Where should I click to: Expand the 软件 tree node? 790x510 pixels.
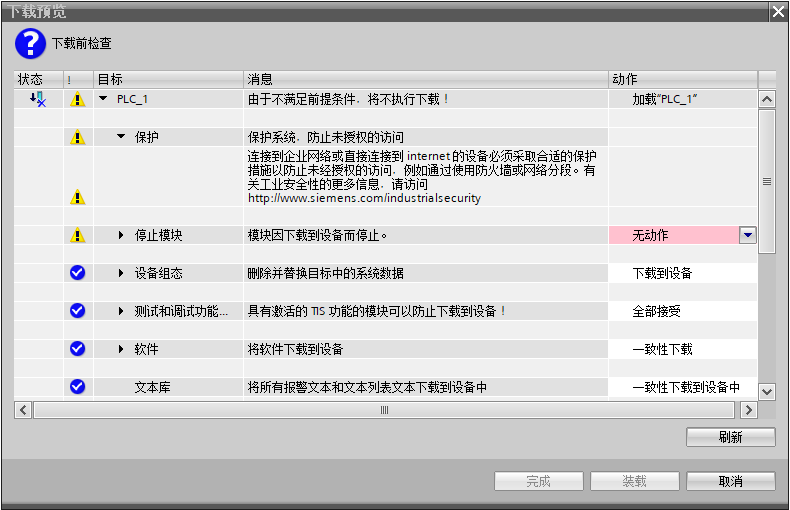point(121,349)
